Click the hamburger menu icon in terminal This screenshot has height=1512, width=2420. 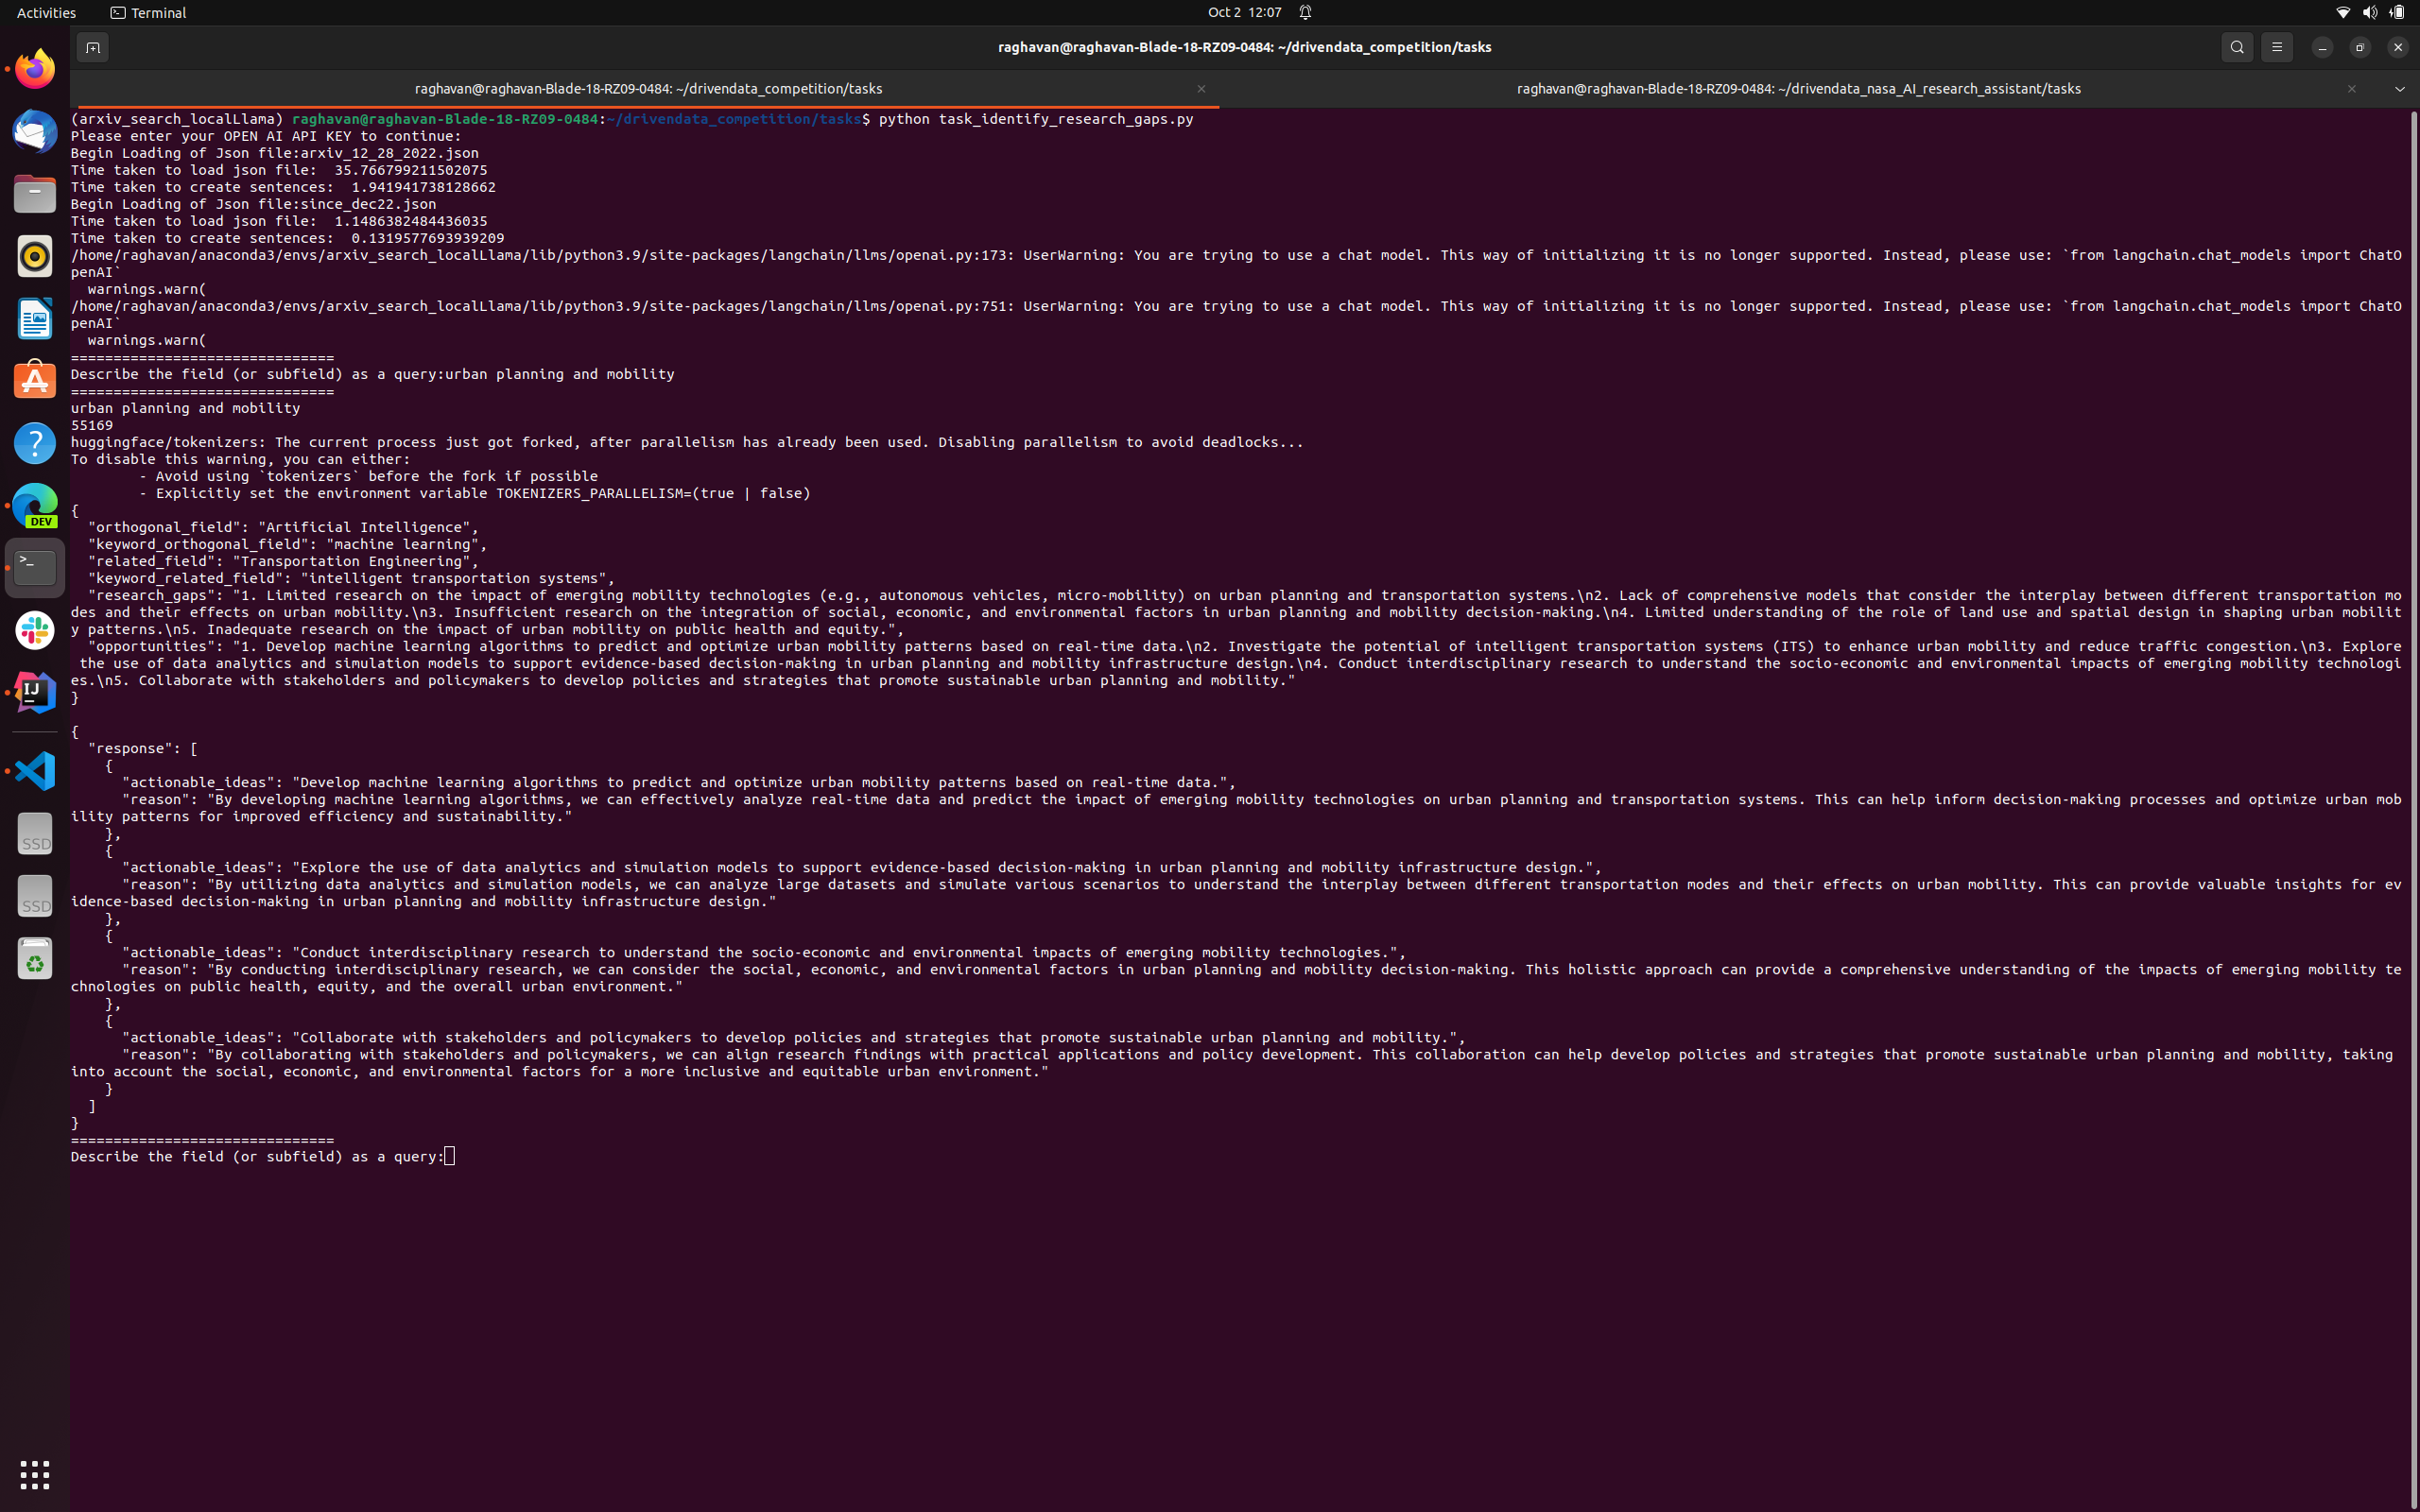[x=2275, y=47]
